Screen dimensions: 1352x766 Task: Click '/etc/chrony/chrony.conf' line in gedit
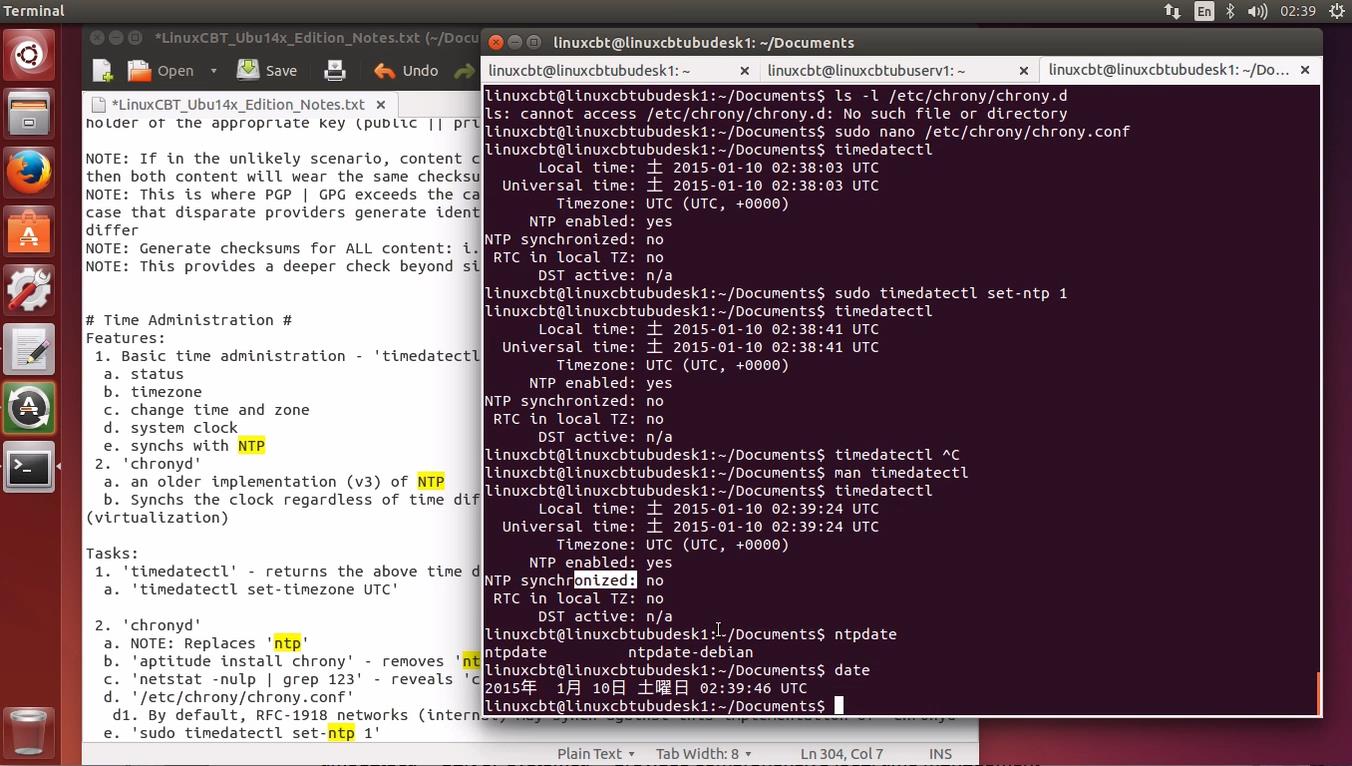point(228,697)
